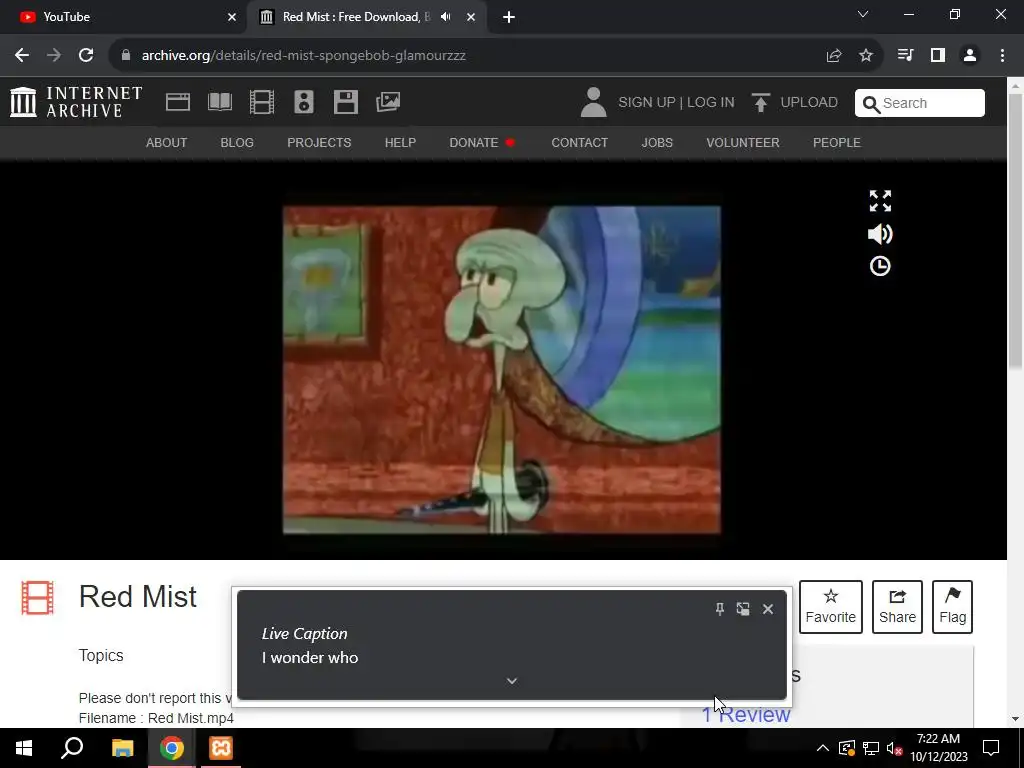Open the Windows Start menu
Image resolution: width=1024 pixels, height=768 pixels.
(x=24, y=748)
